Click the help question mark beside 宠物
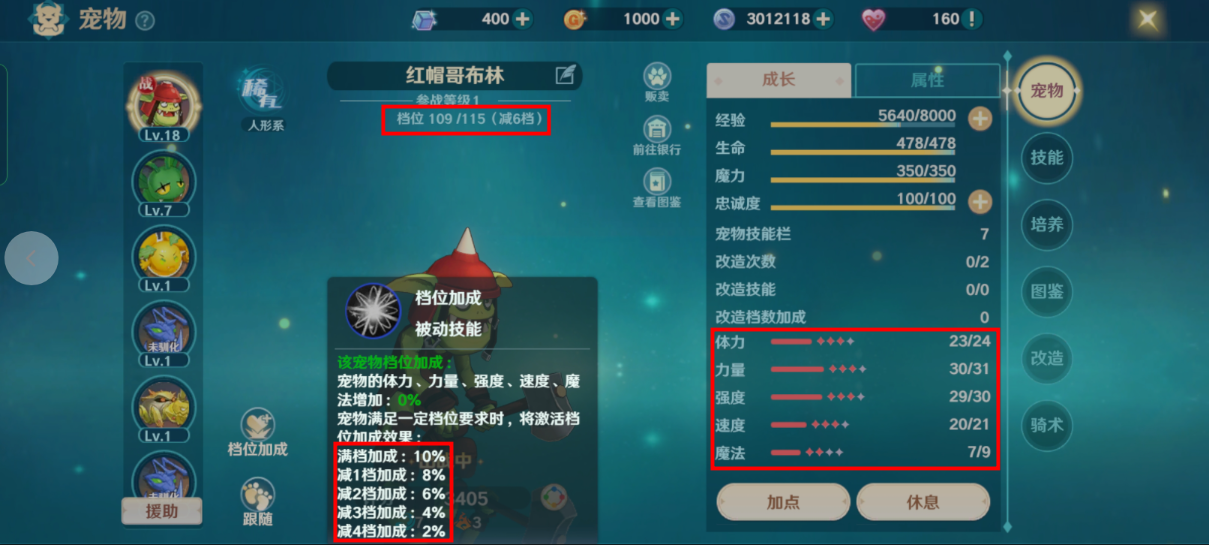 [x=145, y=20]
